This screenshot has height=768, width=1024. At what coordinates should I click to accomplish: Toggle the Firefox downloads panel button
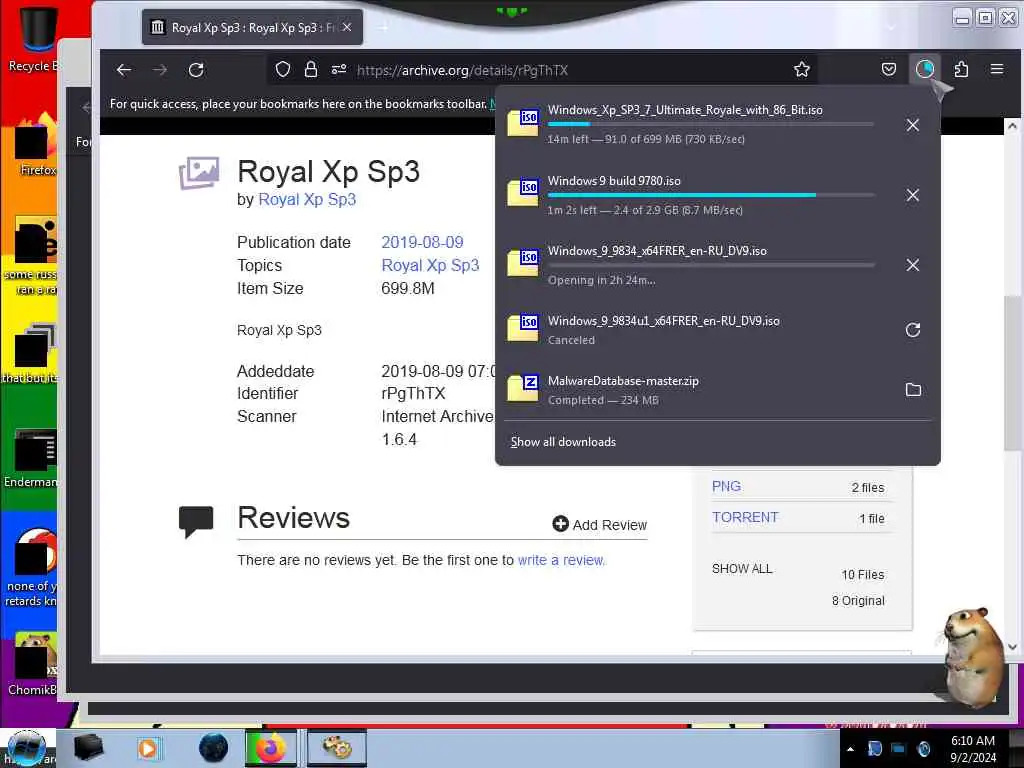click(925, 69)
